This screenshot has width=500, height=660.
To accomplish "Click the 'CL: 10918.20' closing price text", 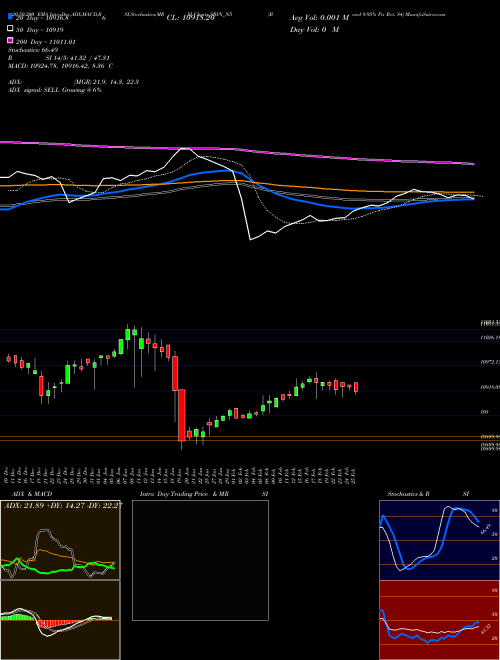I will tap(191, 17).
